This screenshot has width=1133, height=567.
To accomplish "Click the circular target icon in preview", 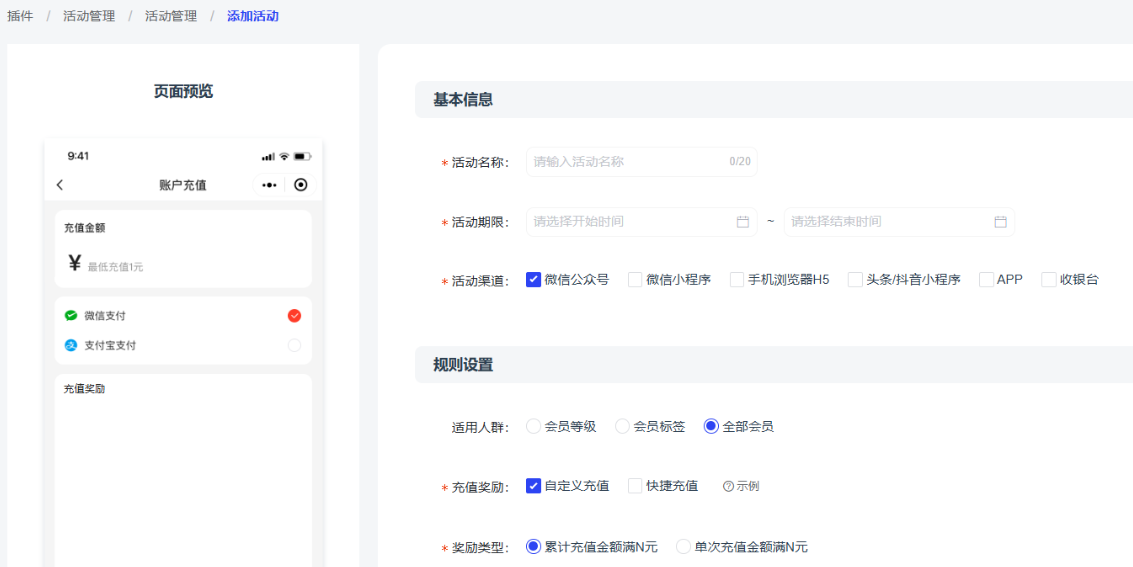I will (x=301, y=185).
